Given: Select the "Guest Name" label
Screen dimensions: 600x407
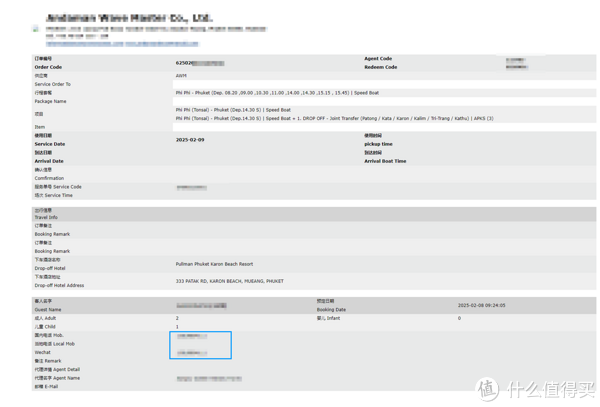Looking at the screenshot, I should tap(48, 309).
